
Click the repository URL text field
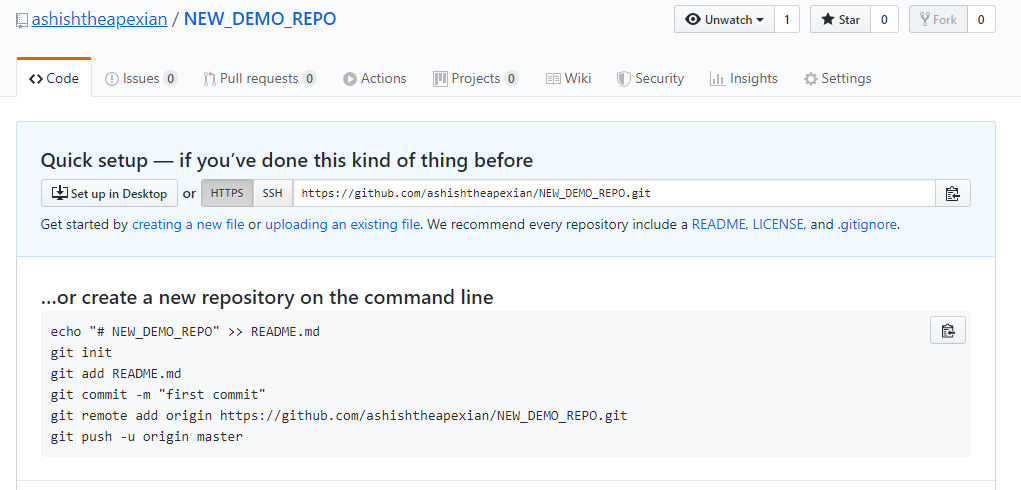coord(613,193)
